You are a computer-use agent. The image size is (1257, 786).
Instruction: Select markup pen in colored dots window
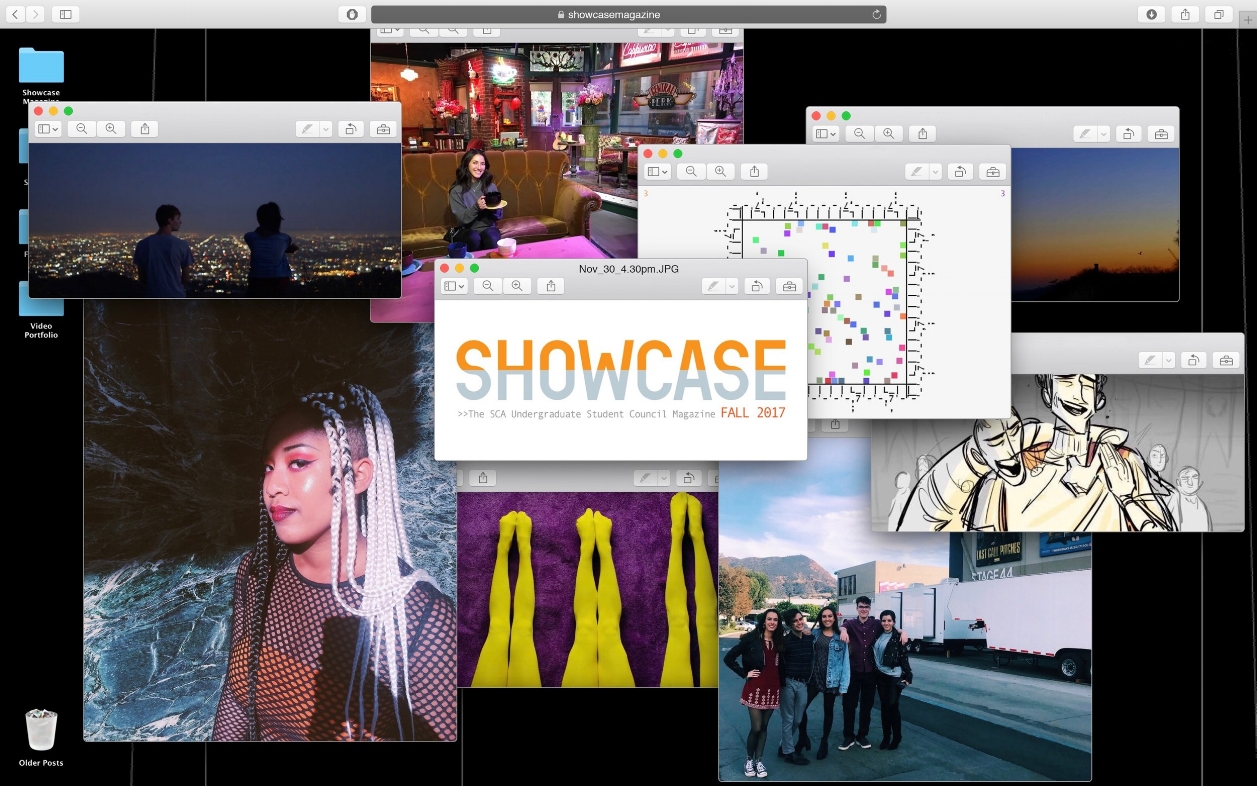(x=916, y=172)
